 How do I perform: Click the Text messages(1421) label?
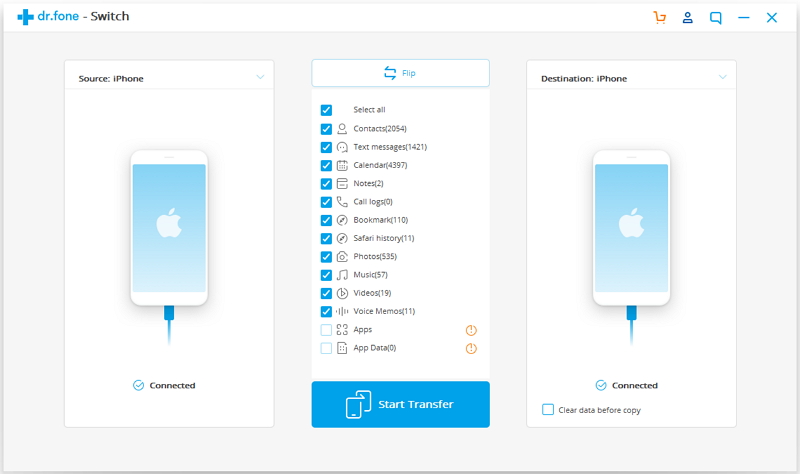tap(390, 147)
